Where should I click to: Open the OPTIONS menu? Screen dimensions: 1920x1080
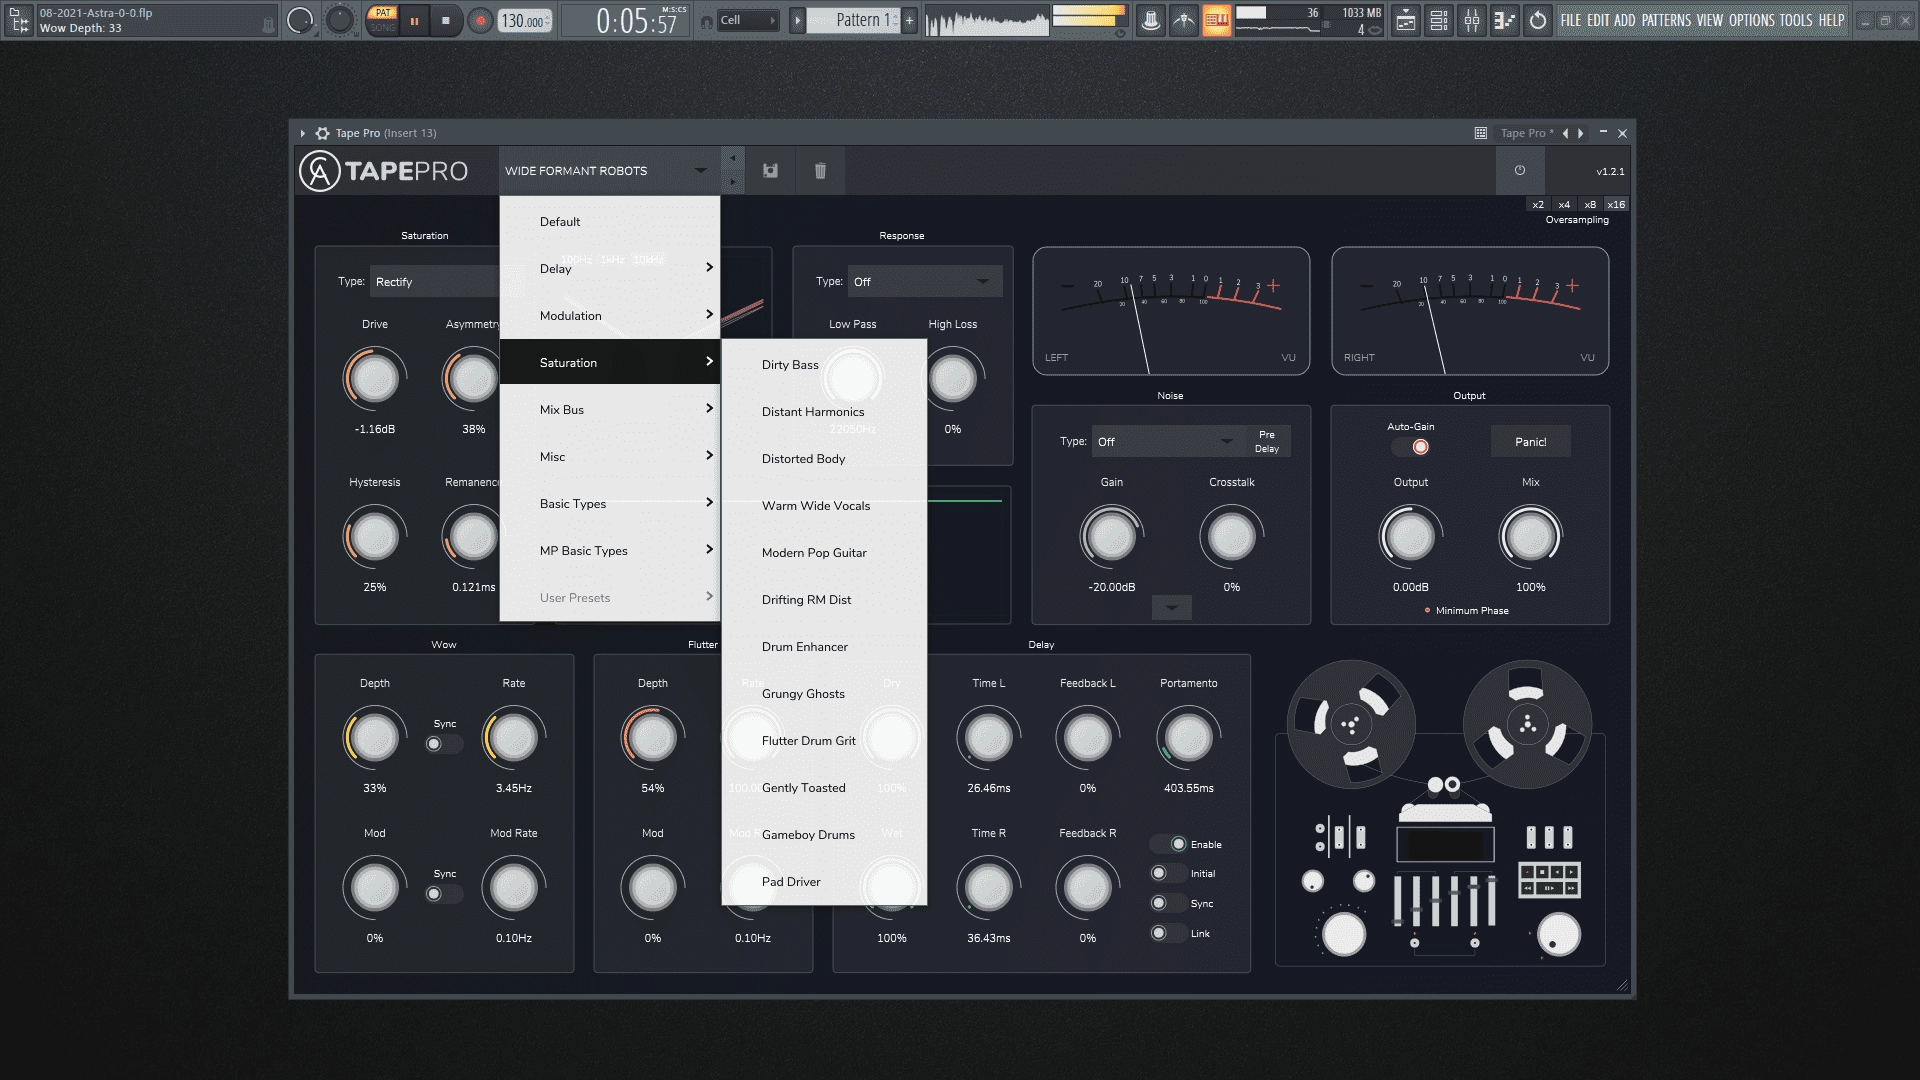[x=1752, y=20]
